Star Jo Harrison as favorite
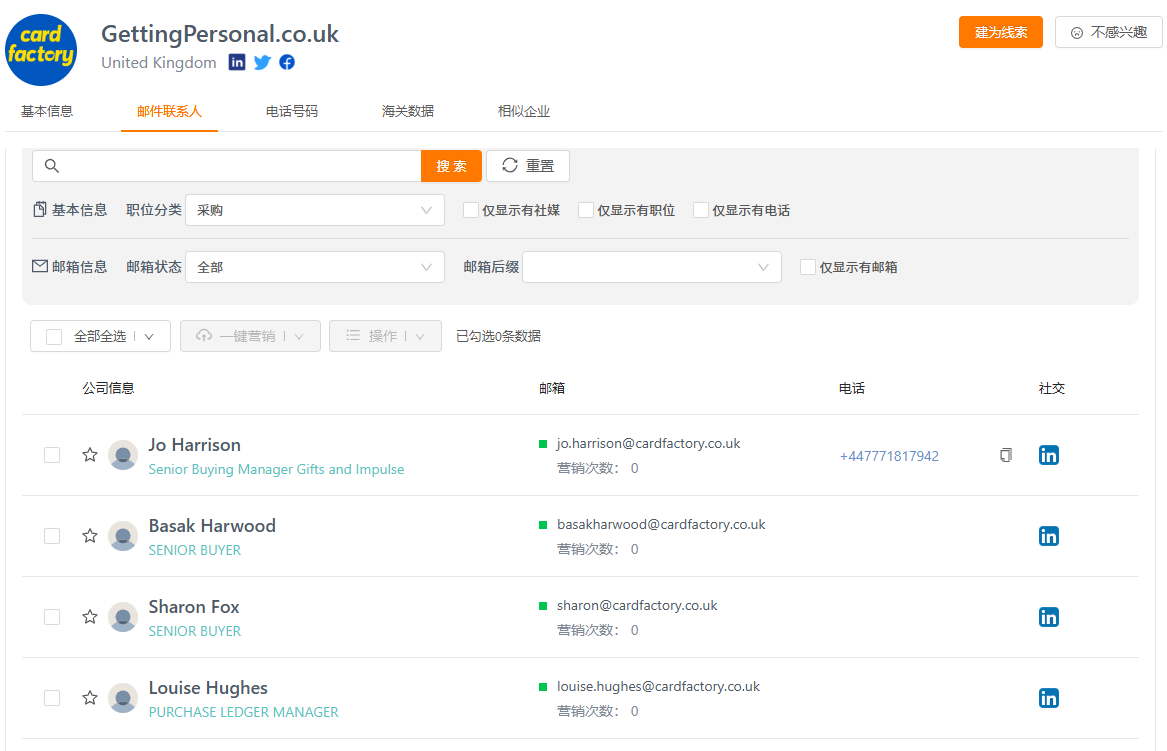The width and height of the screenshot is (1167, 751). [90, 455]
